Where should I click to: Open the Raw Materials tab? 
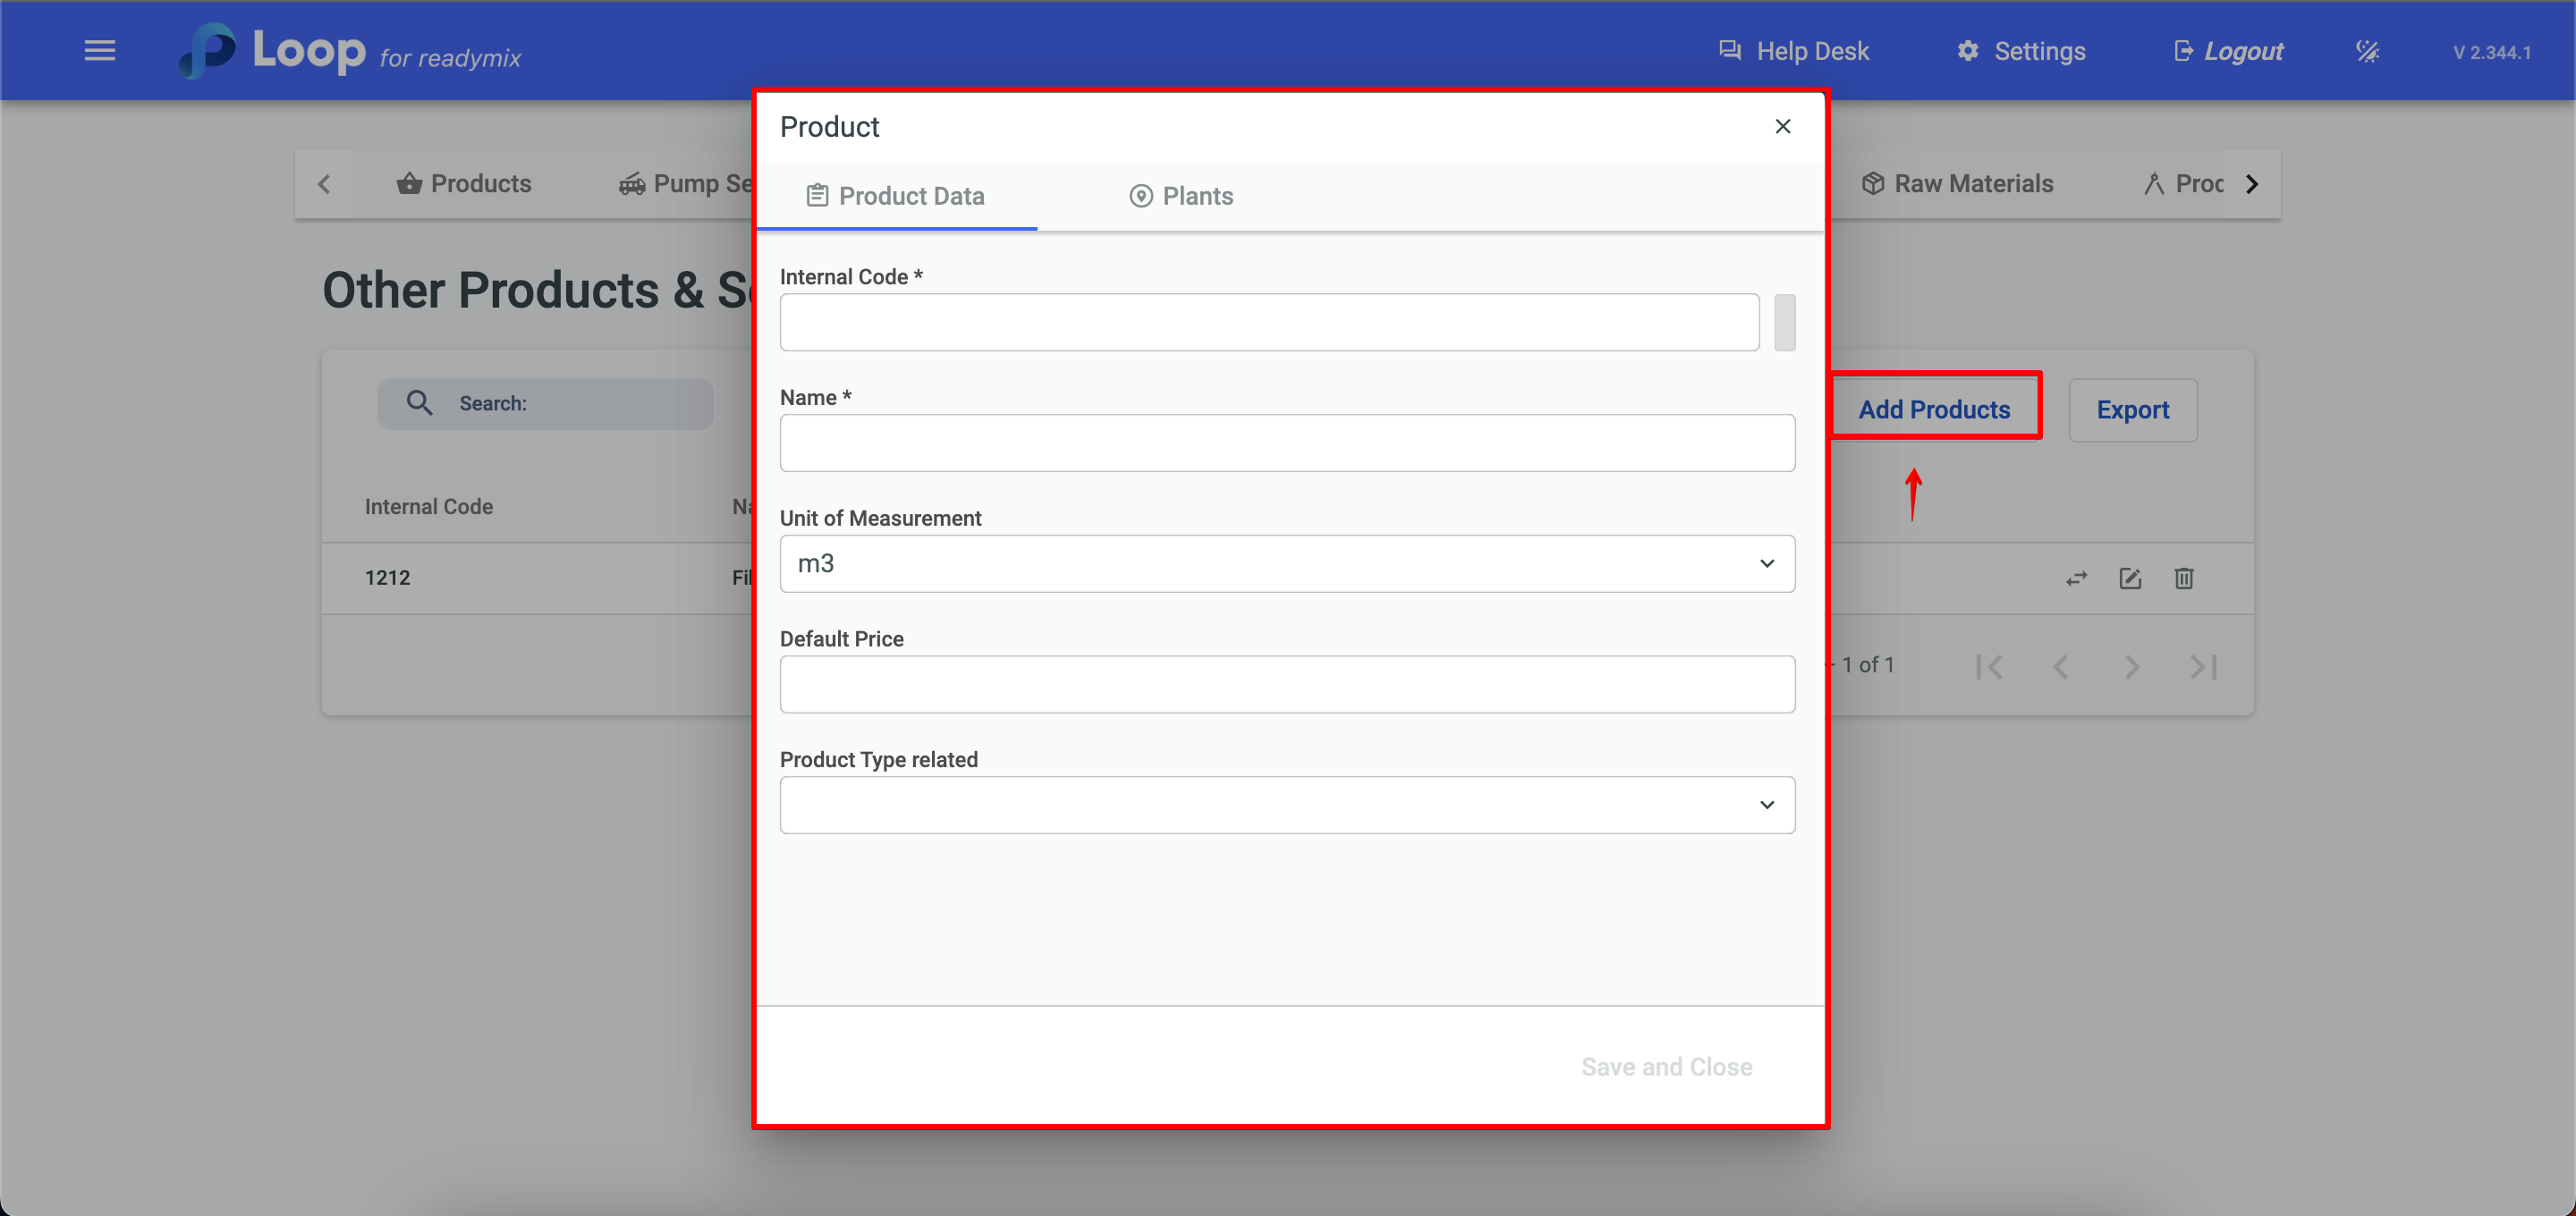pyautogui.click(x=1957, y=184)
